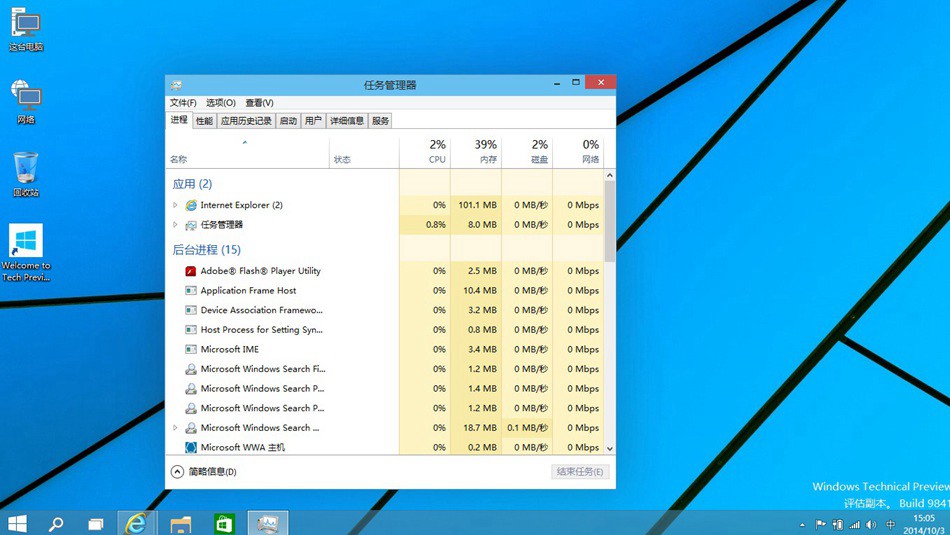950x535 pixels.
Task: Open the Action Center flag tray icon
Action: 820,525
